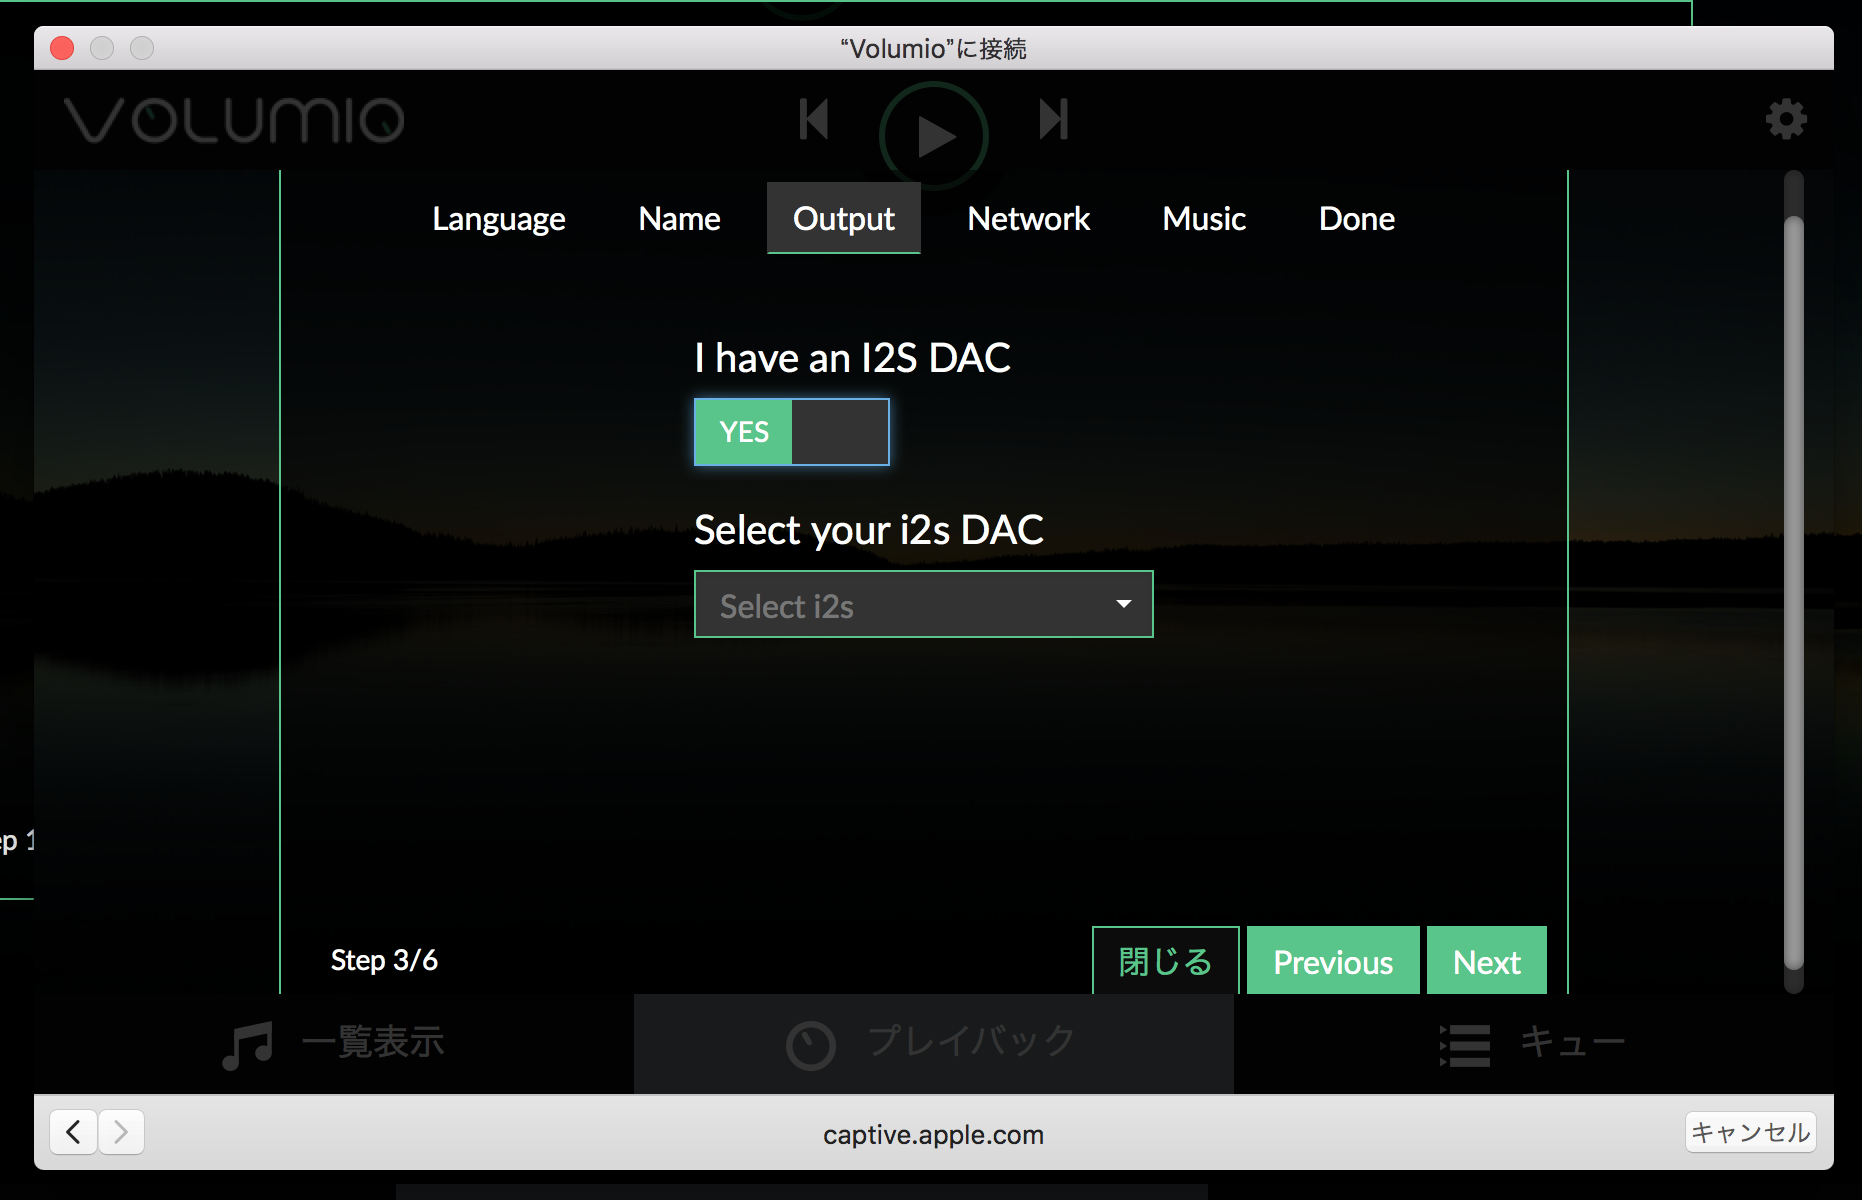Open settings via the gear icon
This screenshot has height=1200, width=1862.
tap(1786, 120)
